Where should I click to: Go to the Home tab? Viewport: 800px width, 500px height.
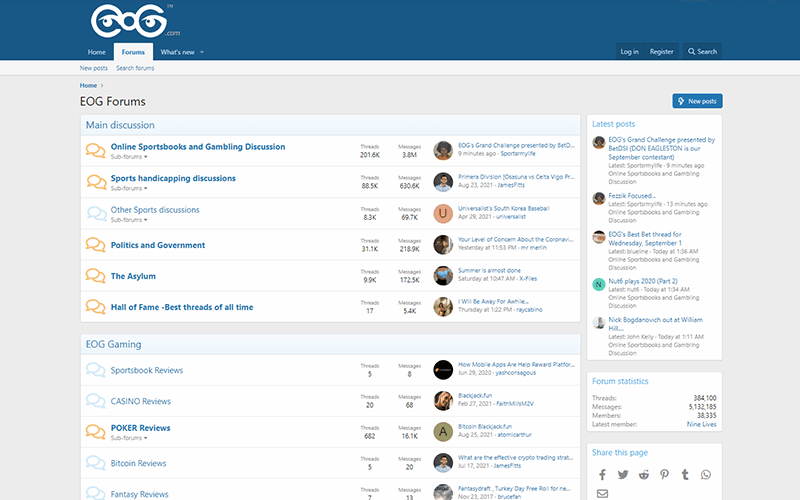click(96, 52)
